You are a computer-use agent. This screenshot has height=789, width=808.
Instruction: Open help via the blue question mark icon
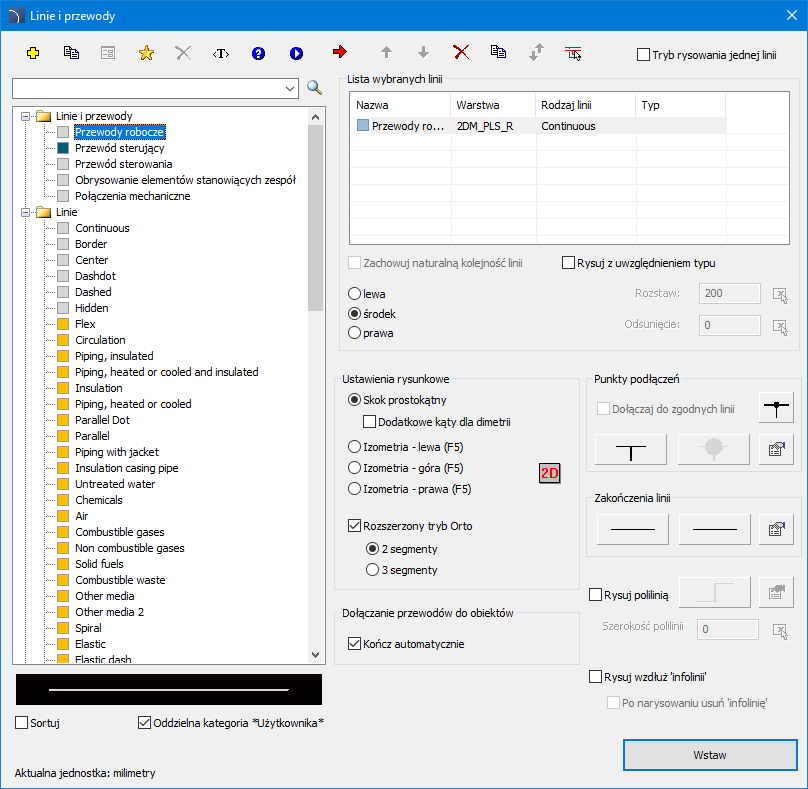pos(258,53)
